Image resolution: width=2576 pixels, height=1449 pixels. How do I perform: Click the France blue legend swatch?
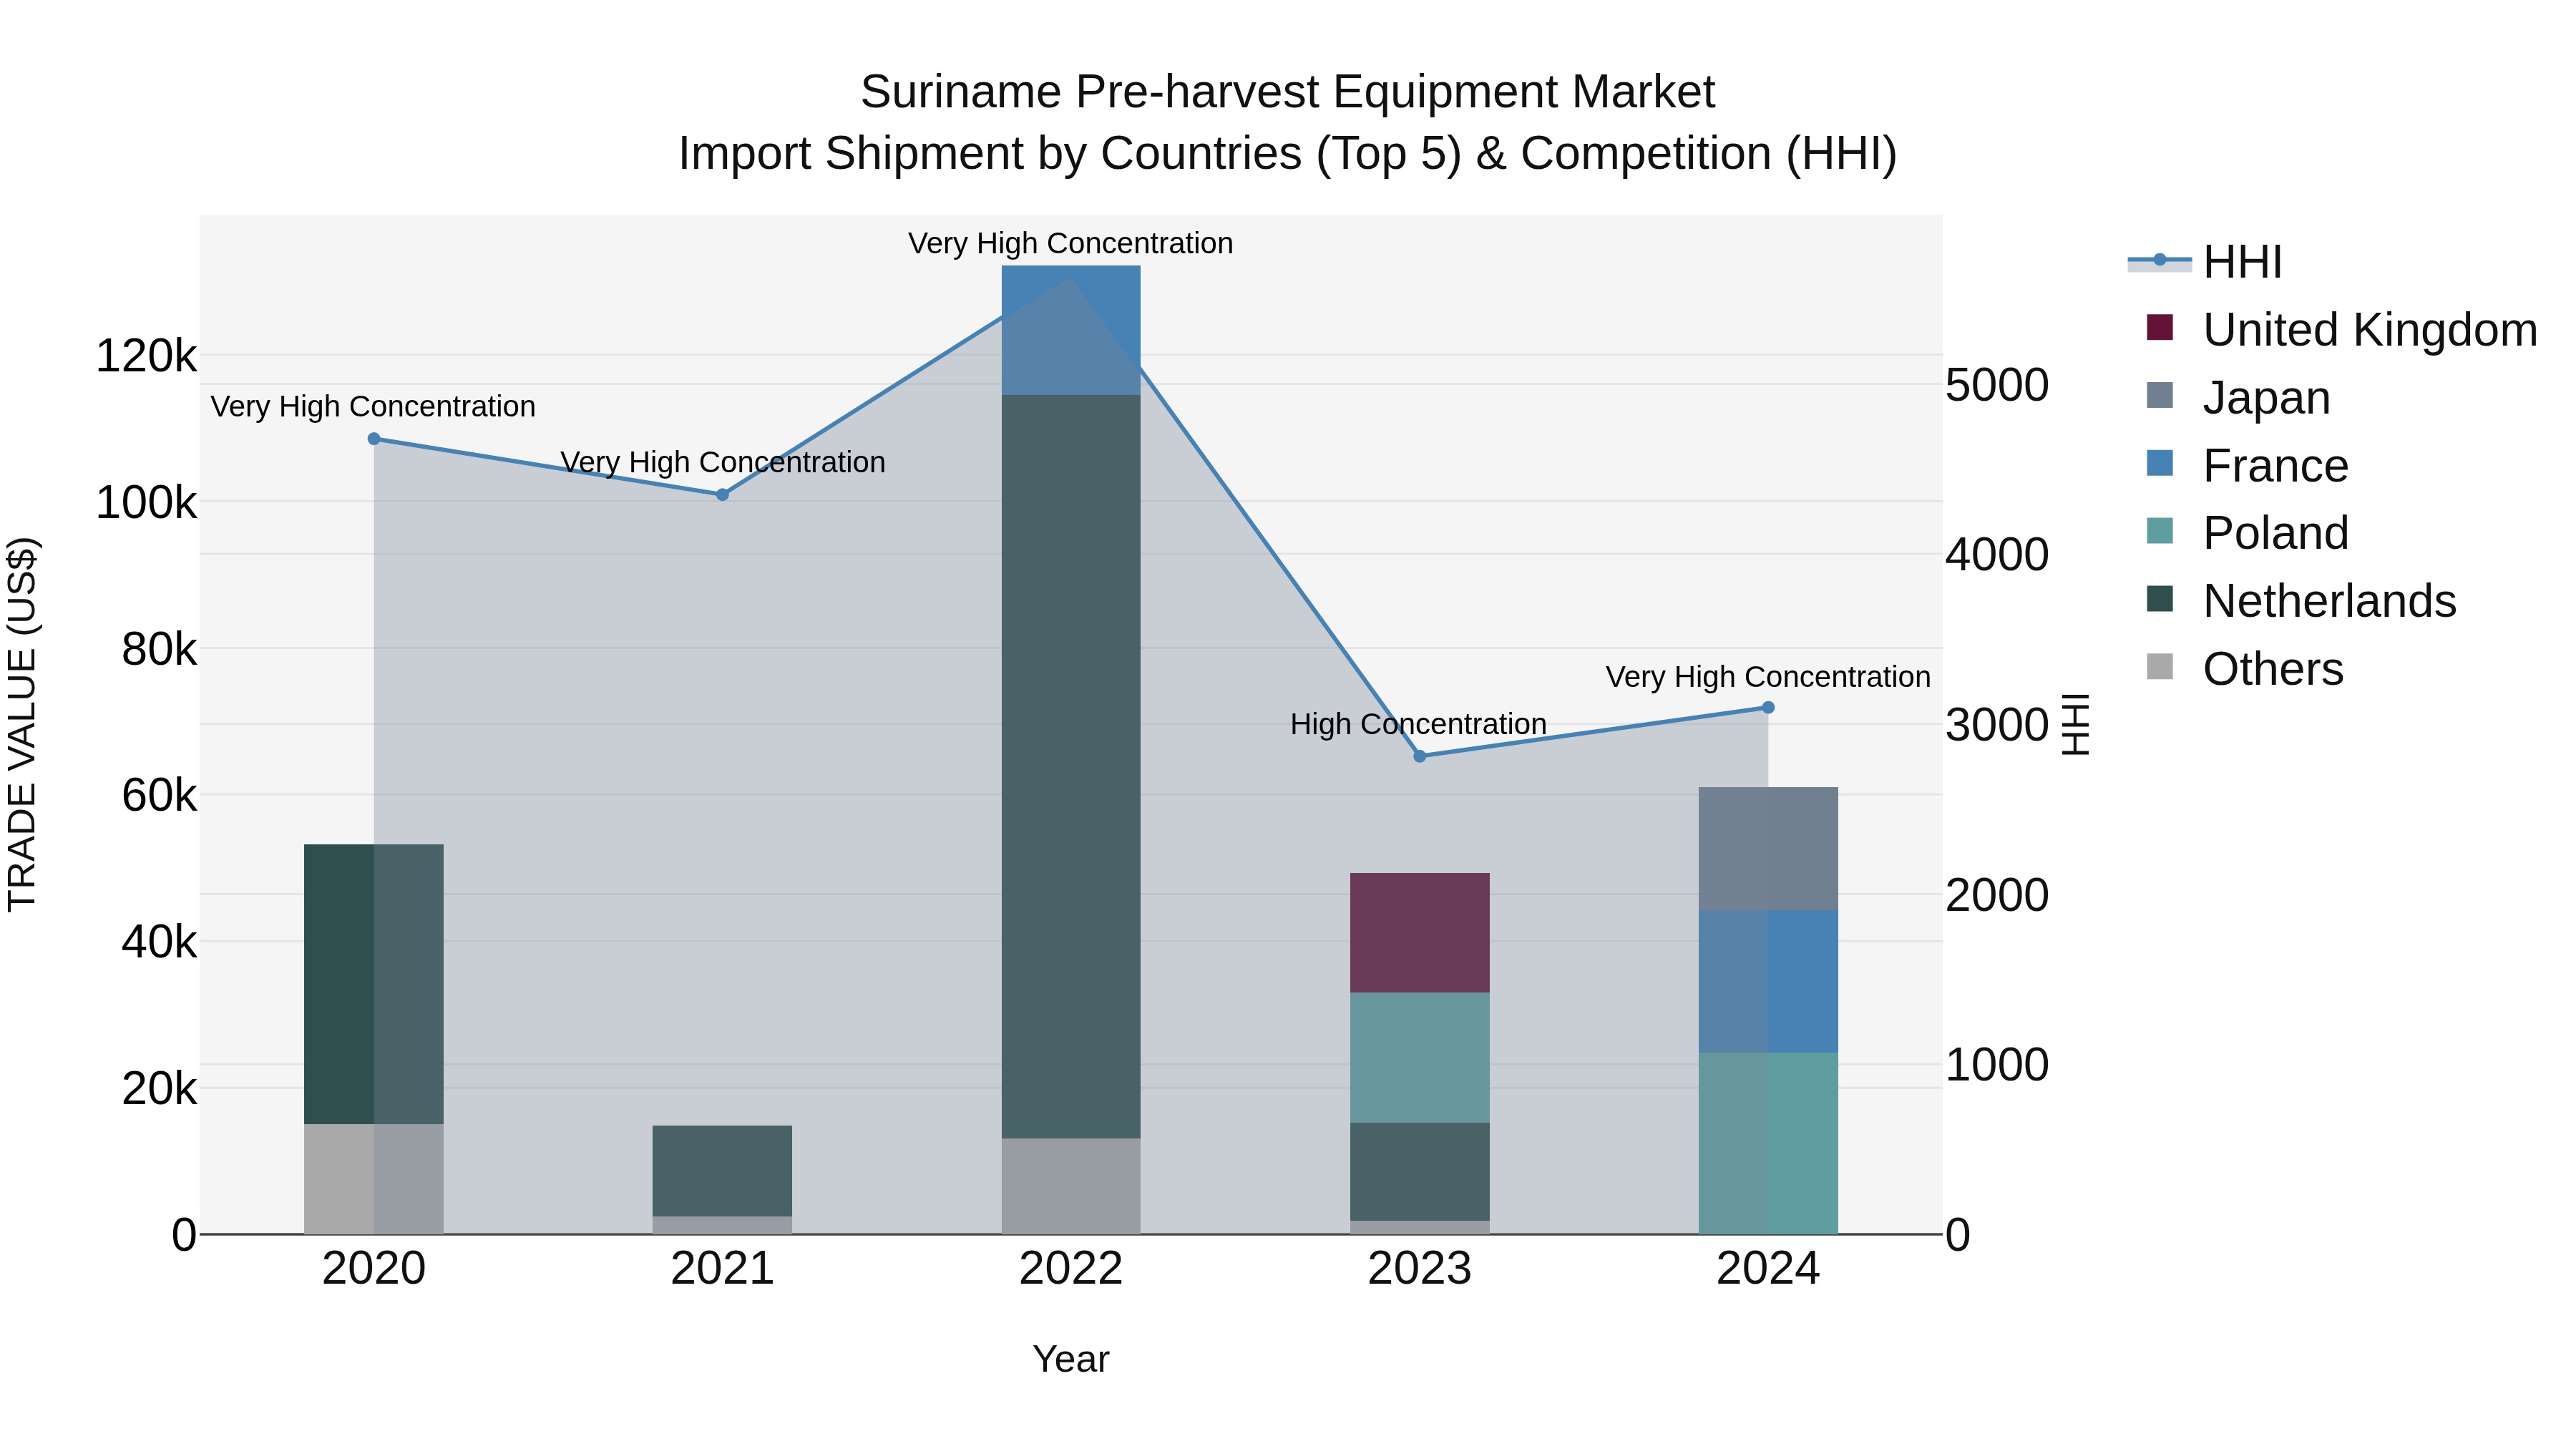tap(2160, 463)
